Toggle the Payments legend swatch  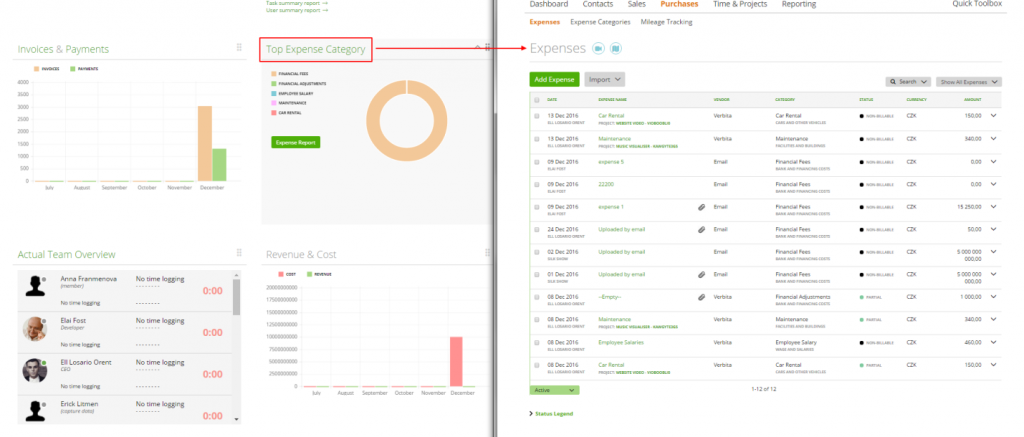point(73,69)
